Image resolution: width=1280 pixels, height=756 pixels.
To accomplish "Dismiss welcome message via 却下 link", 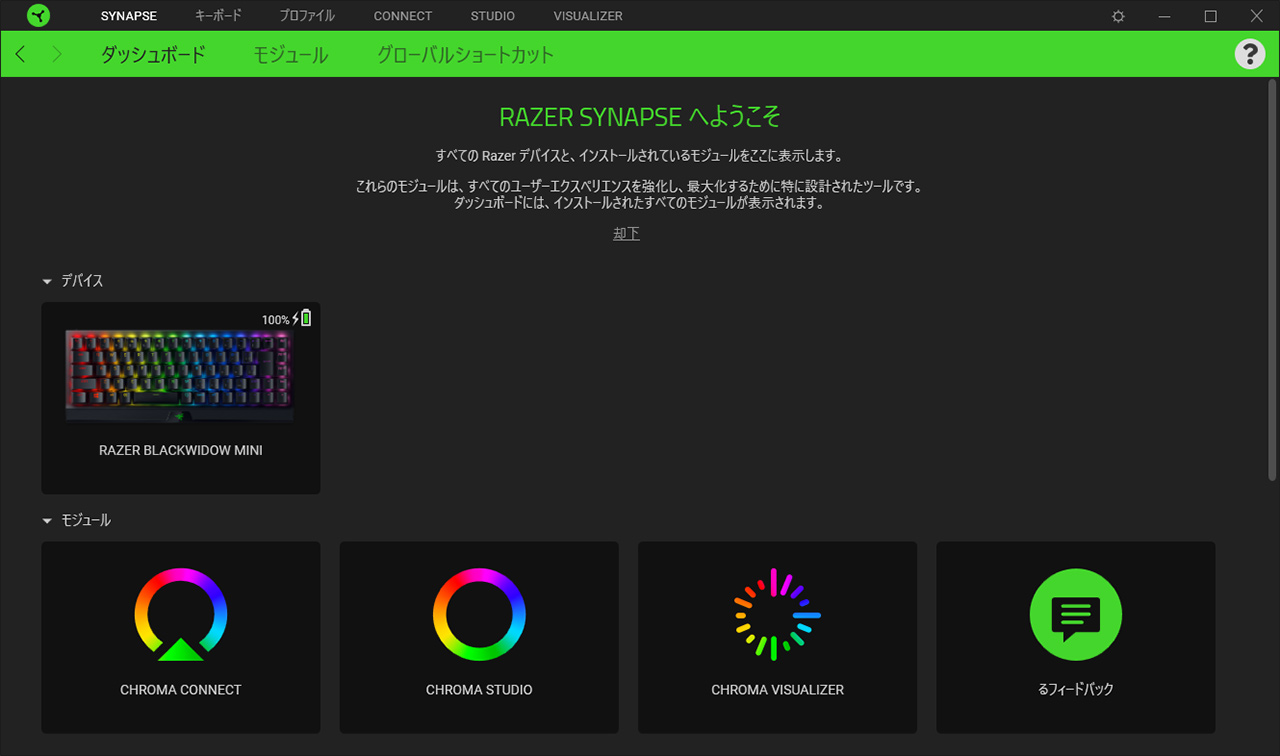I will tap(626, 233).
